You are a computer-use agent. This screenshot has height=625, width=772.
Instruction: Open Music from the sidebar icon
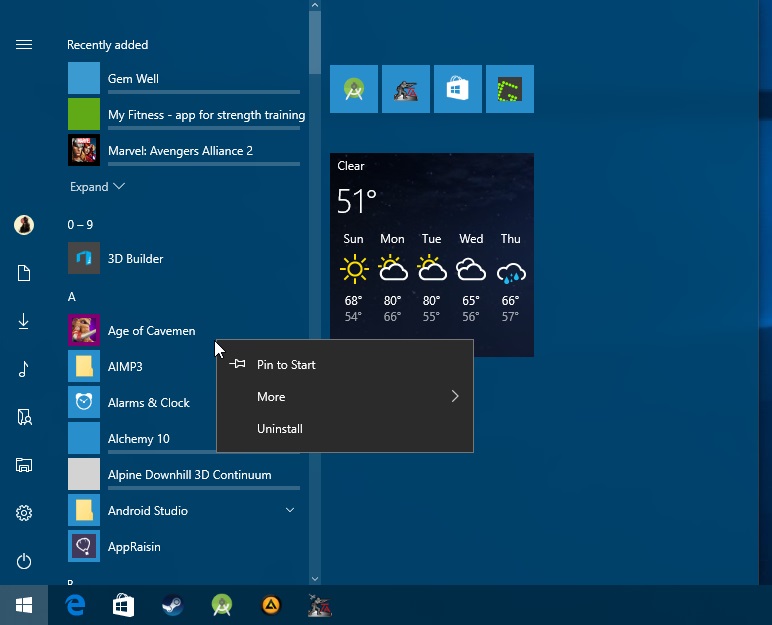coord(24,369)
